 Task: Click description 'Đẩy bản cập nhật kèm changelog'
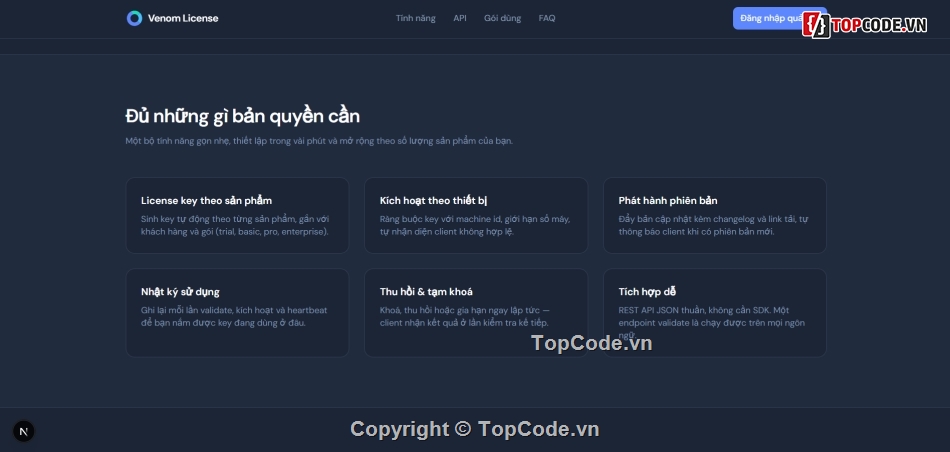[x=713, y=225]
